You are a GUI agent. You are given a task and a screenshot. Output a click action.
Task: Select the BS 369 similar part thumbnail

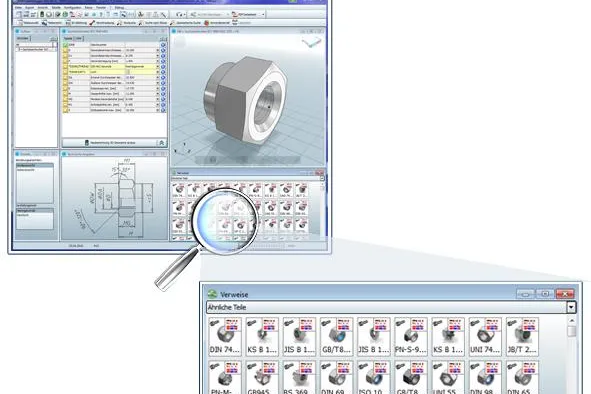[x=299, y=377]
